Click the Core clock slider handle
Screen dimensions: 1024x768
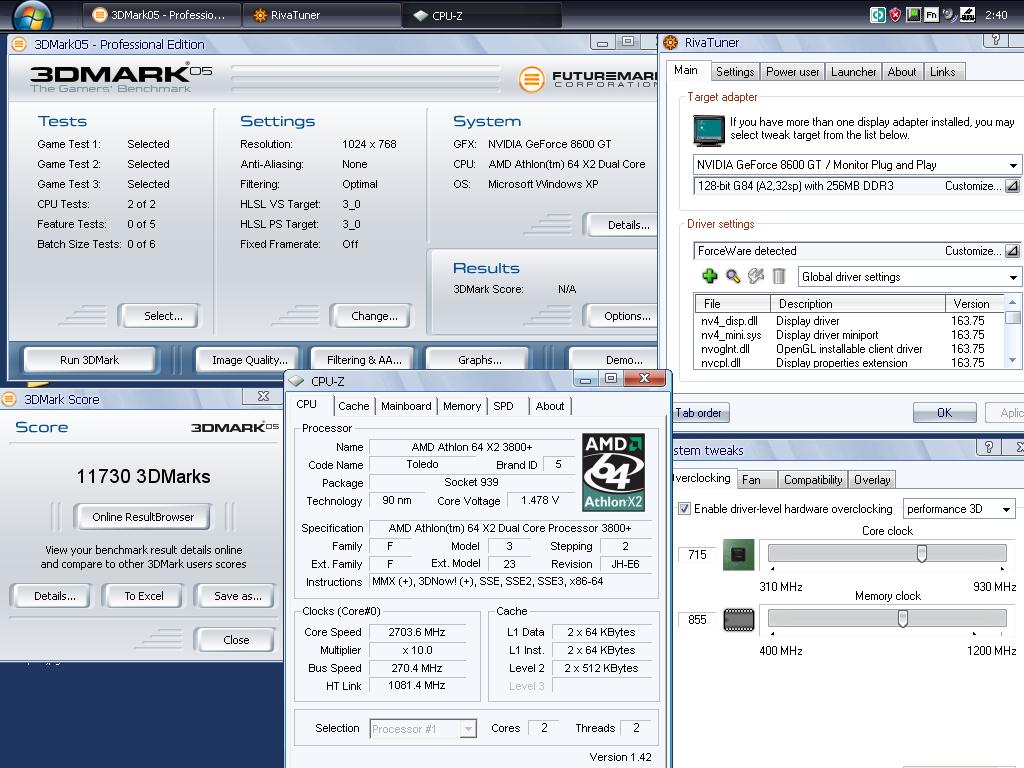click(x=921, y=553)
